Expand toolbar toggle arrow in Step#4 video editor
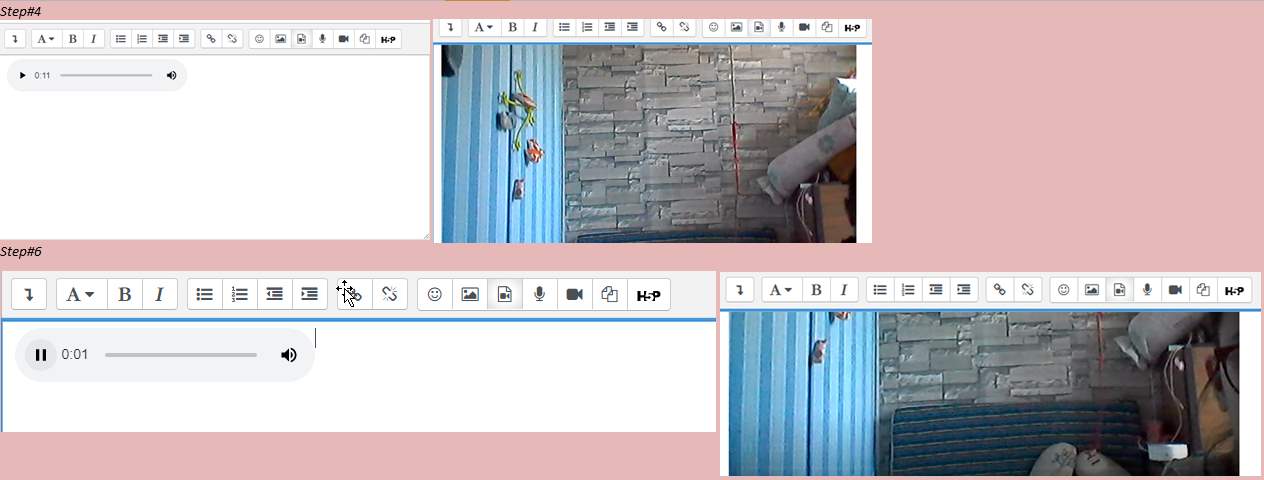Screen dimensions: 1264x480 451,27
